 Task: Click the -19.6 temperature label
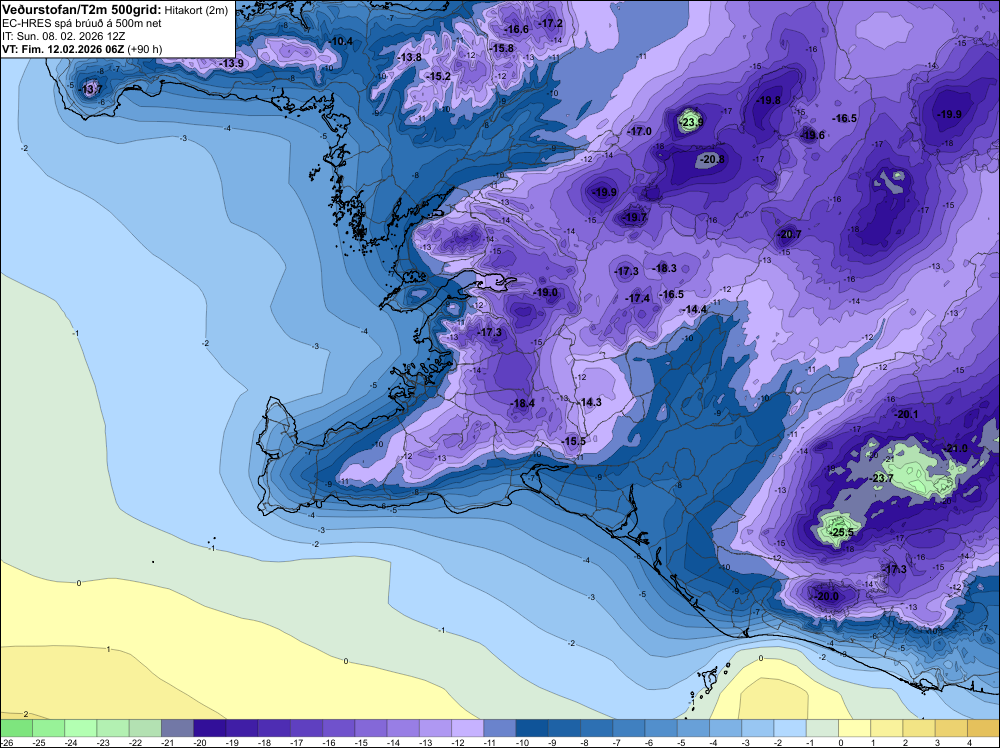pyautogui.click(x=812, y=135)
